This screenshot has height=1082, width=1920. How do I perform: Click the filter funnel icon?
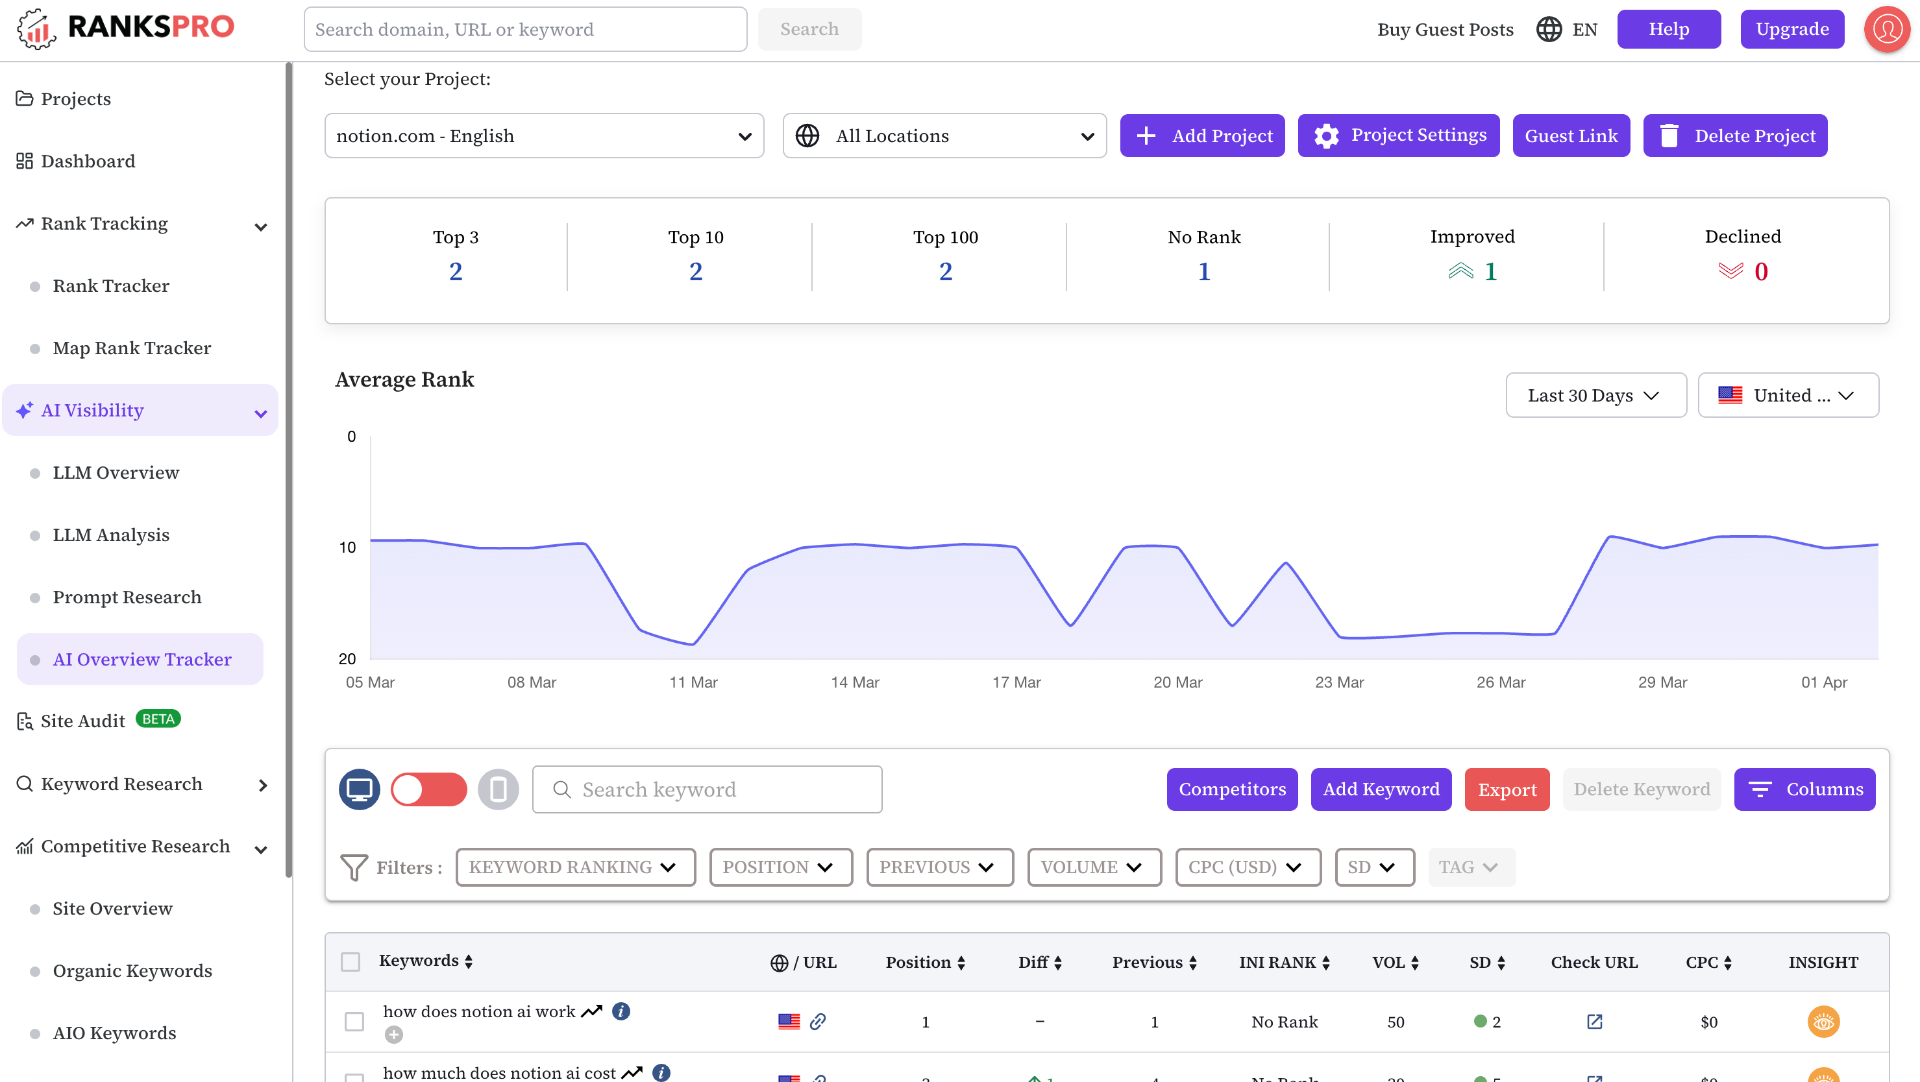coord(353,867)
